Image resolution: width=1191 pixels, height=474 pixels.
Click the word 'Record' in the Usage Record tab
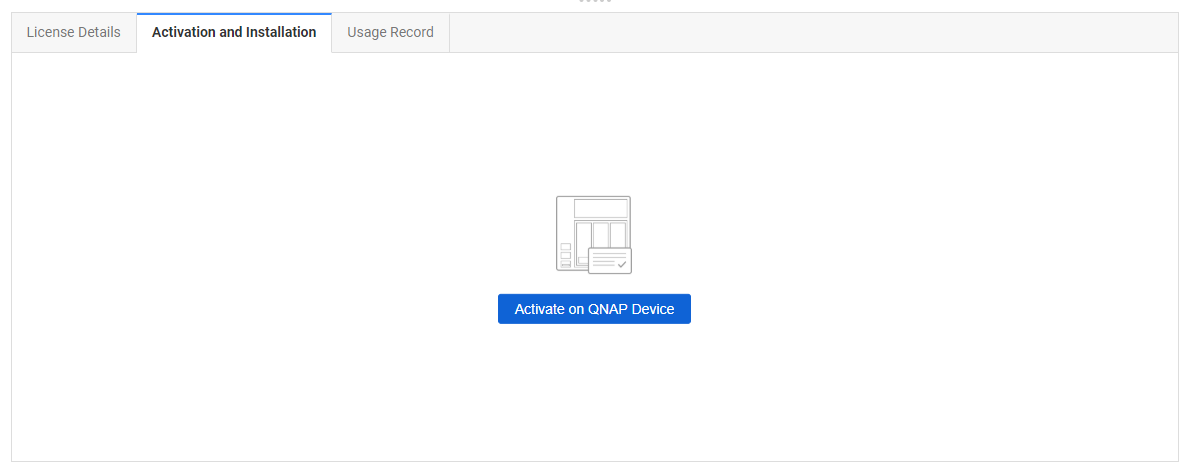point(411,32)
